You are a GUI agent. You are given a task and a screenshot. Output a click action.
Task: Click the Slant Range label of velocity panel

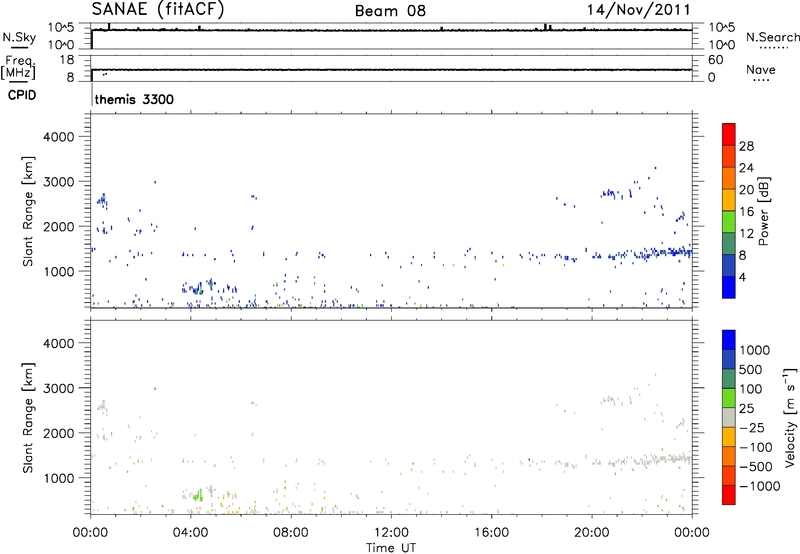[x=28, y=418]
